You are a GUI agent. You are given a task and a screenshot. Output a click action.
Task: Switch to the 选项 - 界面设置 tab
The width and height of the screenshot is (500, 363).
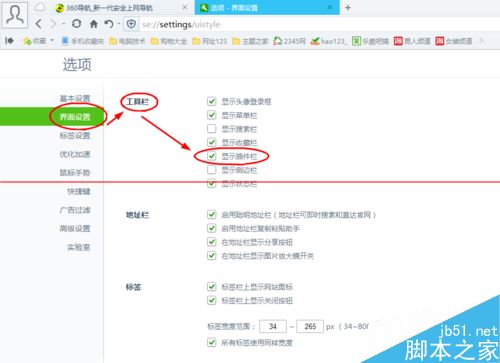(267, 8)
